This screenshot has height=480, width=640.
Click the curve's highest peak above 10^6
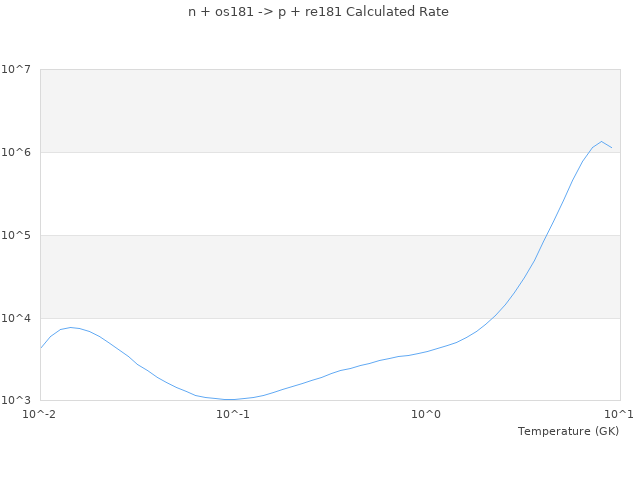[x=601, y=141]
